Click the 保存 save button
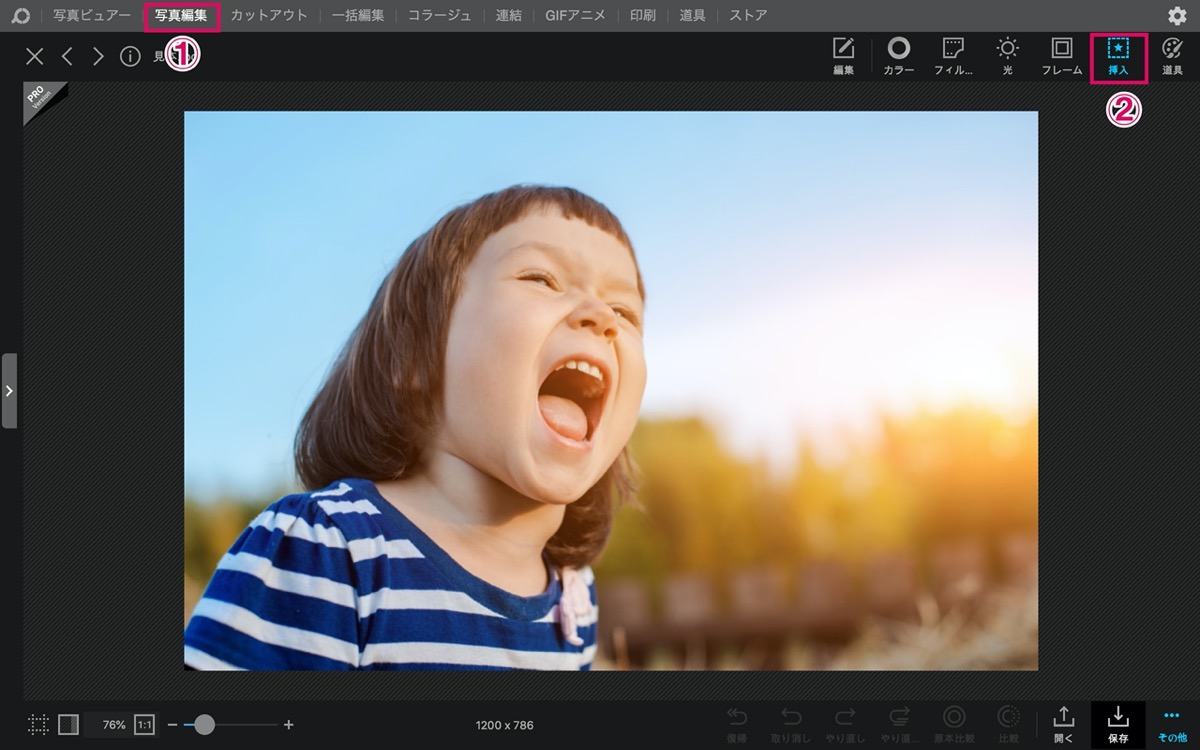 coord(1118,725)
